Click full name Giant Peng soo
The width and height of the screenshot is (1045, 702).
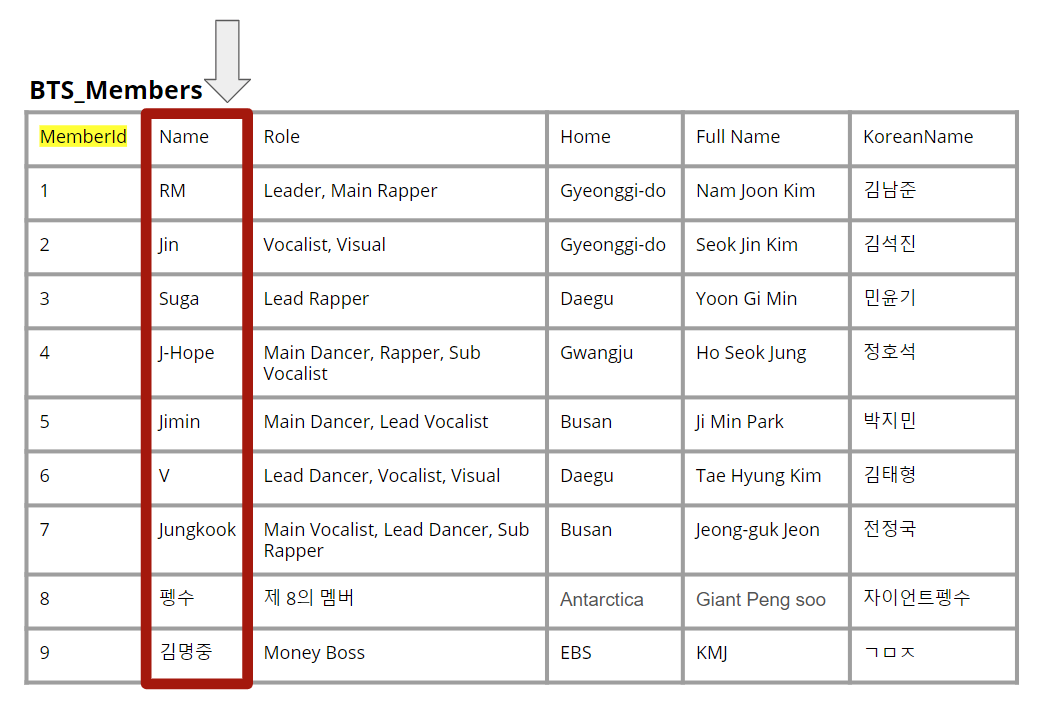(760, 599)
